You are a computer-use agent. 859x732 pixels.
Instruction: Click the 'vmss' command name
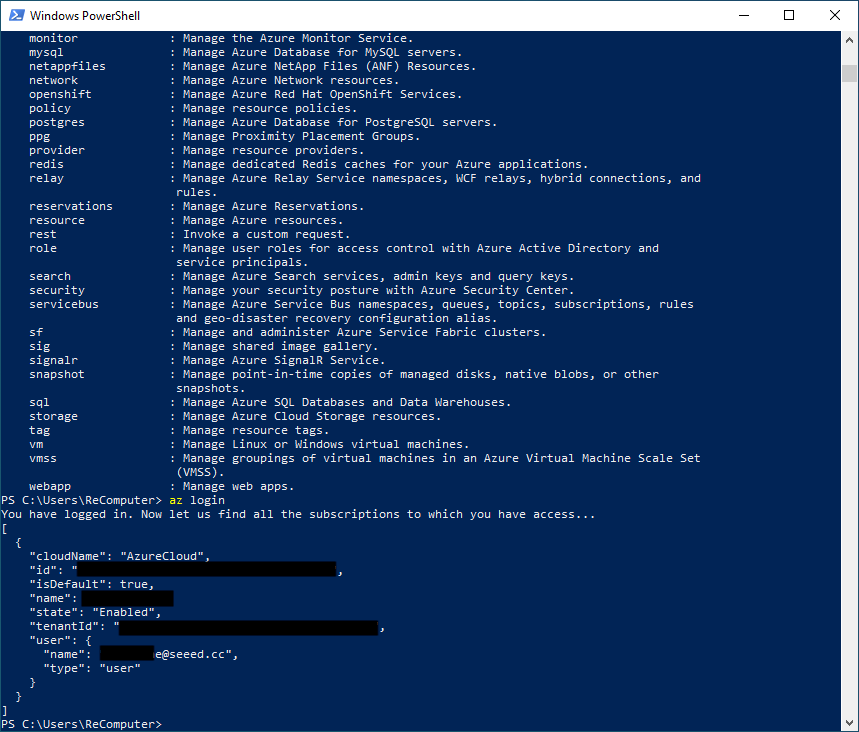pyautogui.click(x=43, y=458)
